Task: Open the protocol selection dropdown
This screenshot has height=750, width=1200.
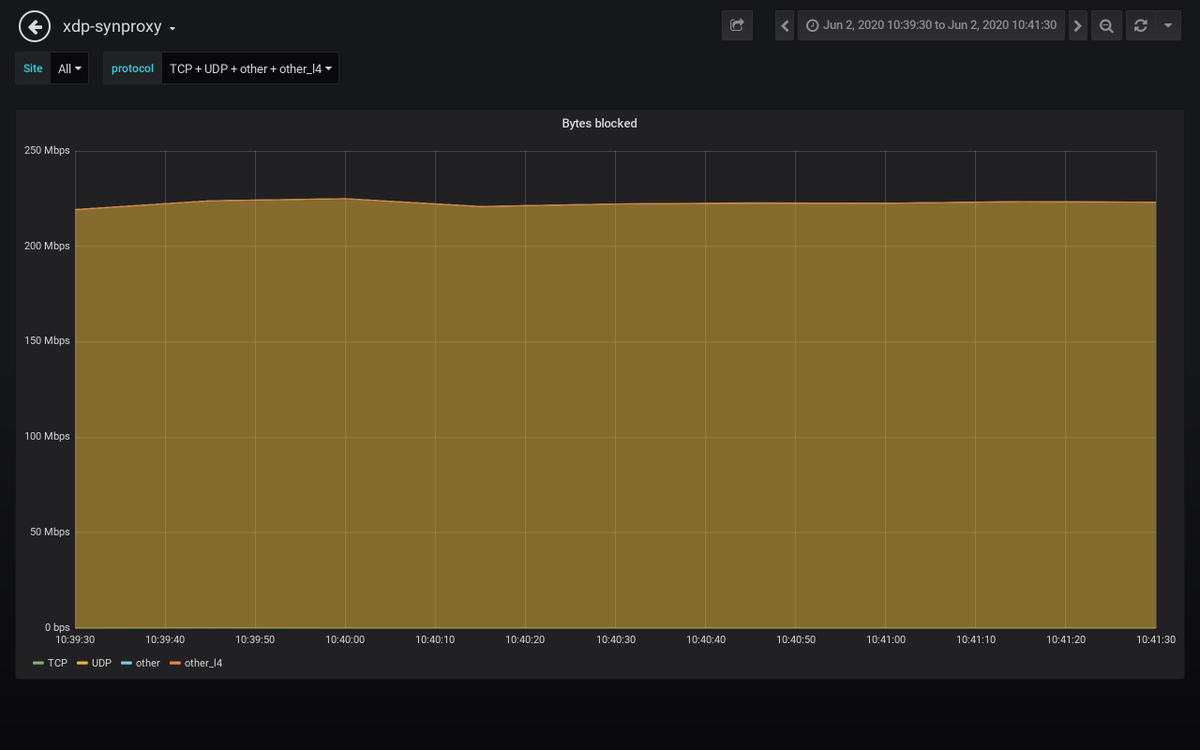Action: tap(249, 68)
